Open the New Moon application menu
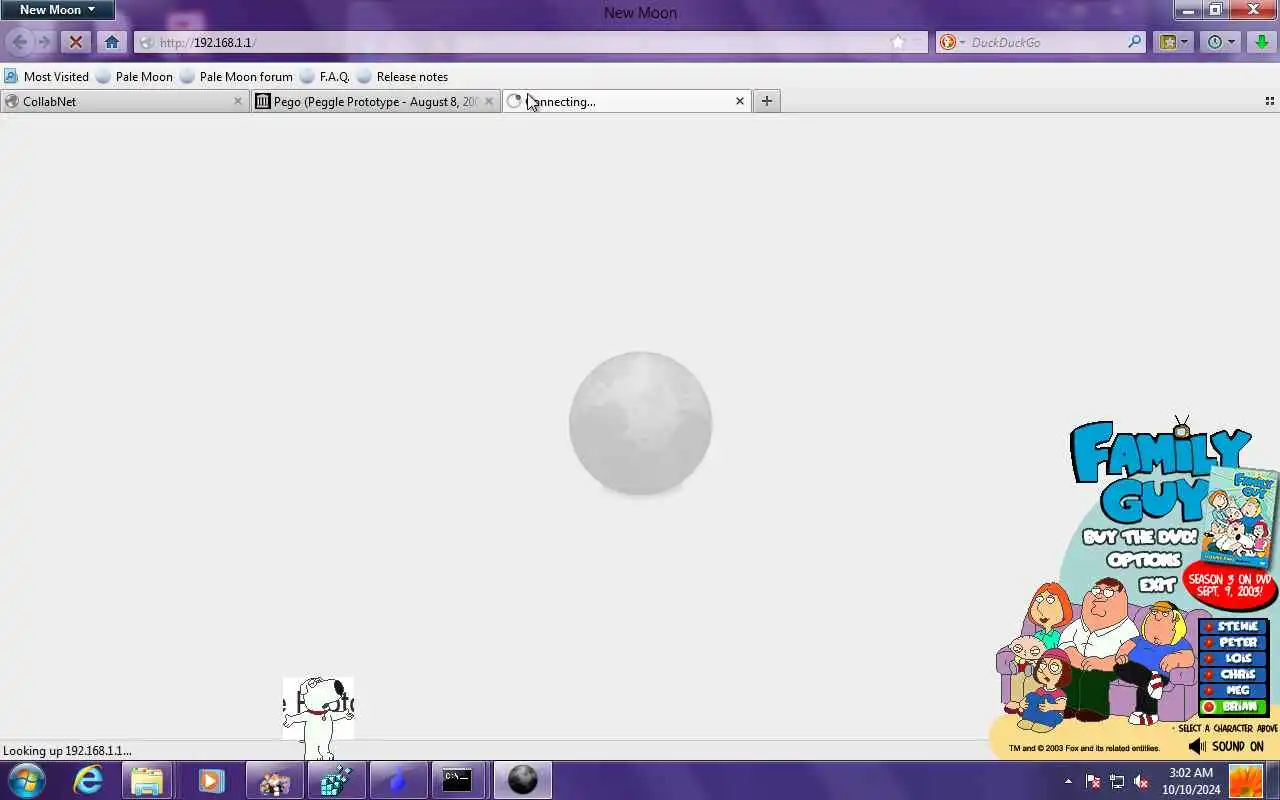The width and height of the screenshot is (1280, 800). tap(58, 10)
